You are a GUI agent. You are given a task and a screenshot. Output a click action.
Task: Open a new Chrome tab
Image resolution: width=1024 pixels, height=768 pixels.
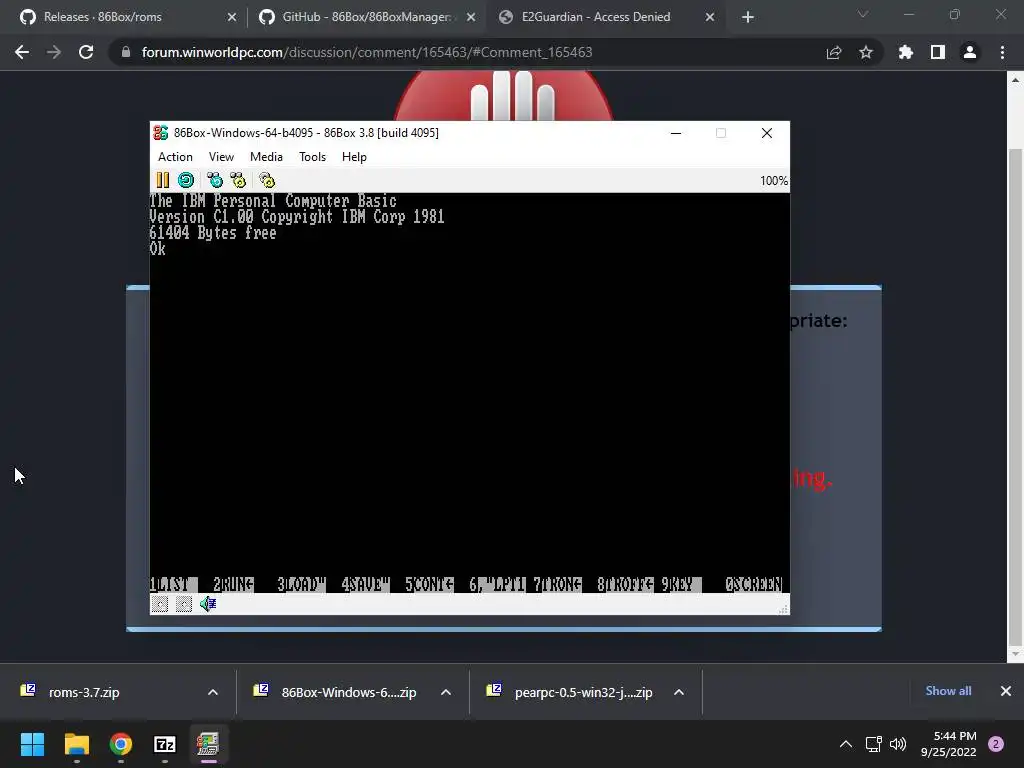pos(748,17)
